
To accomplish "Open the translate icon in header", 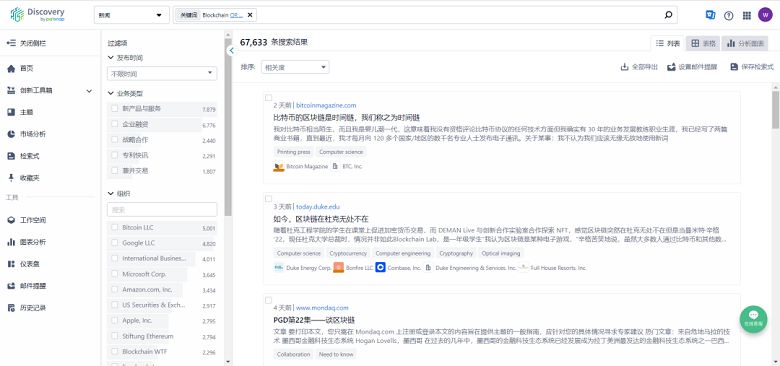I will (710, 15).
